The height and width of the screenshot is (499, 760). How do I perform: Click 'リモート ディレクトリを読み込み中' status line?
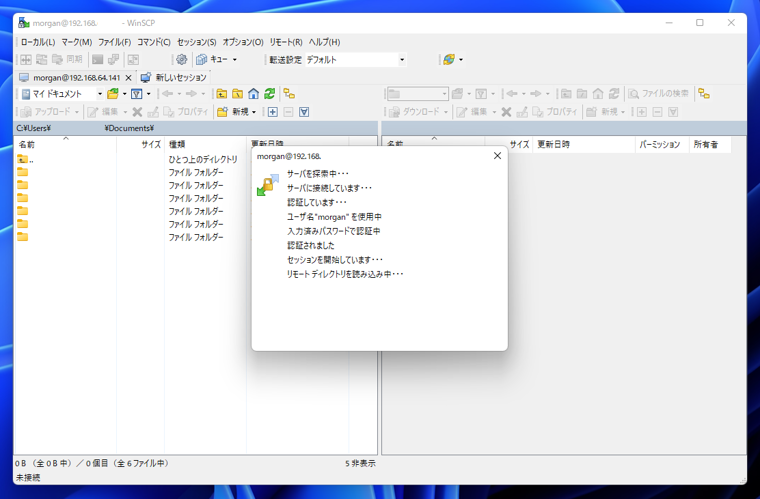click(345, 274)
